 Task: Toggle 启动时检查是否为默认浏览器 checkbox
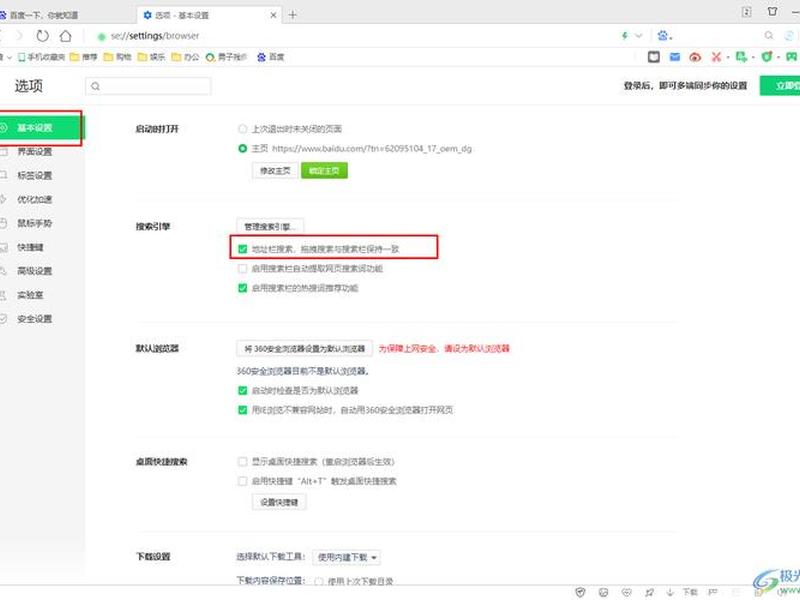(x=243, y=390)
